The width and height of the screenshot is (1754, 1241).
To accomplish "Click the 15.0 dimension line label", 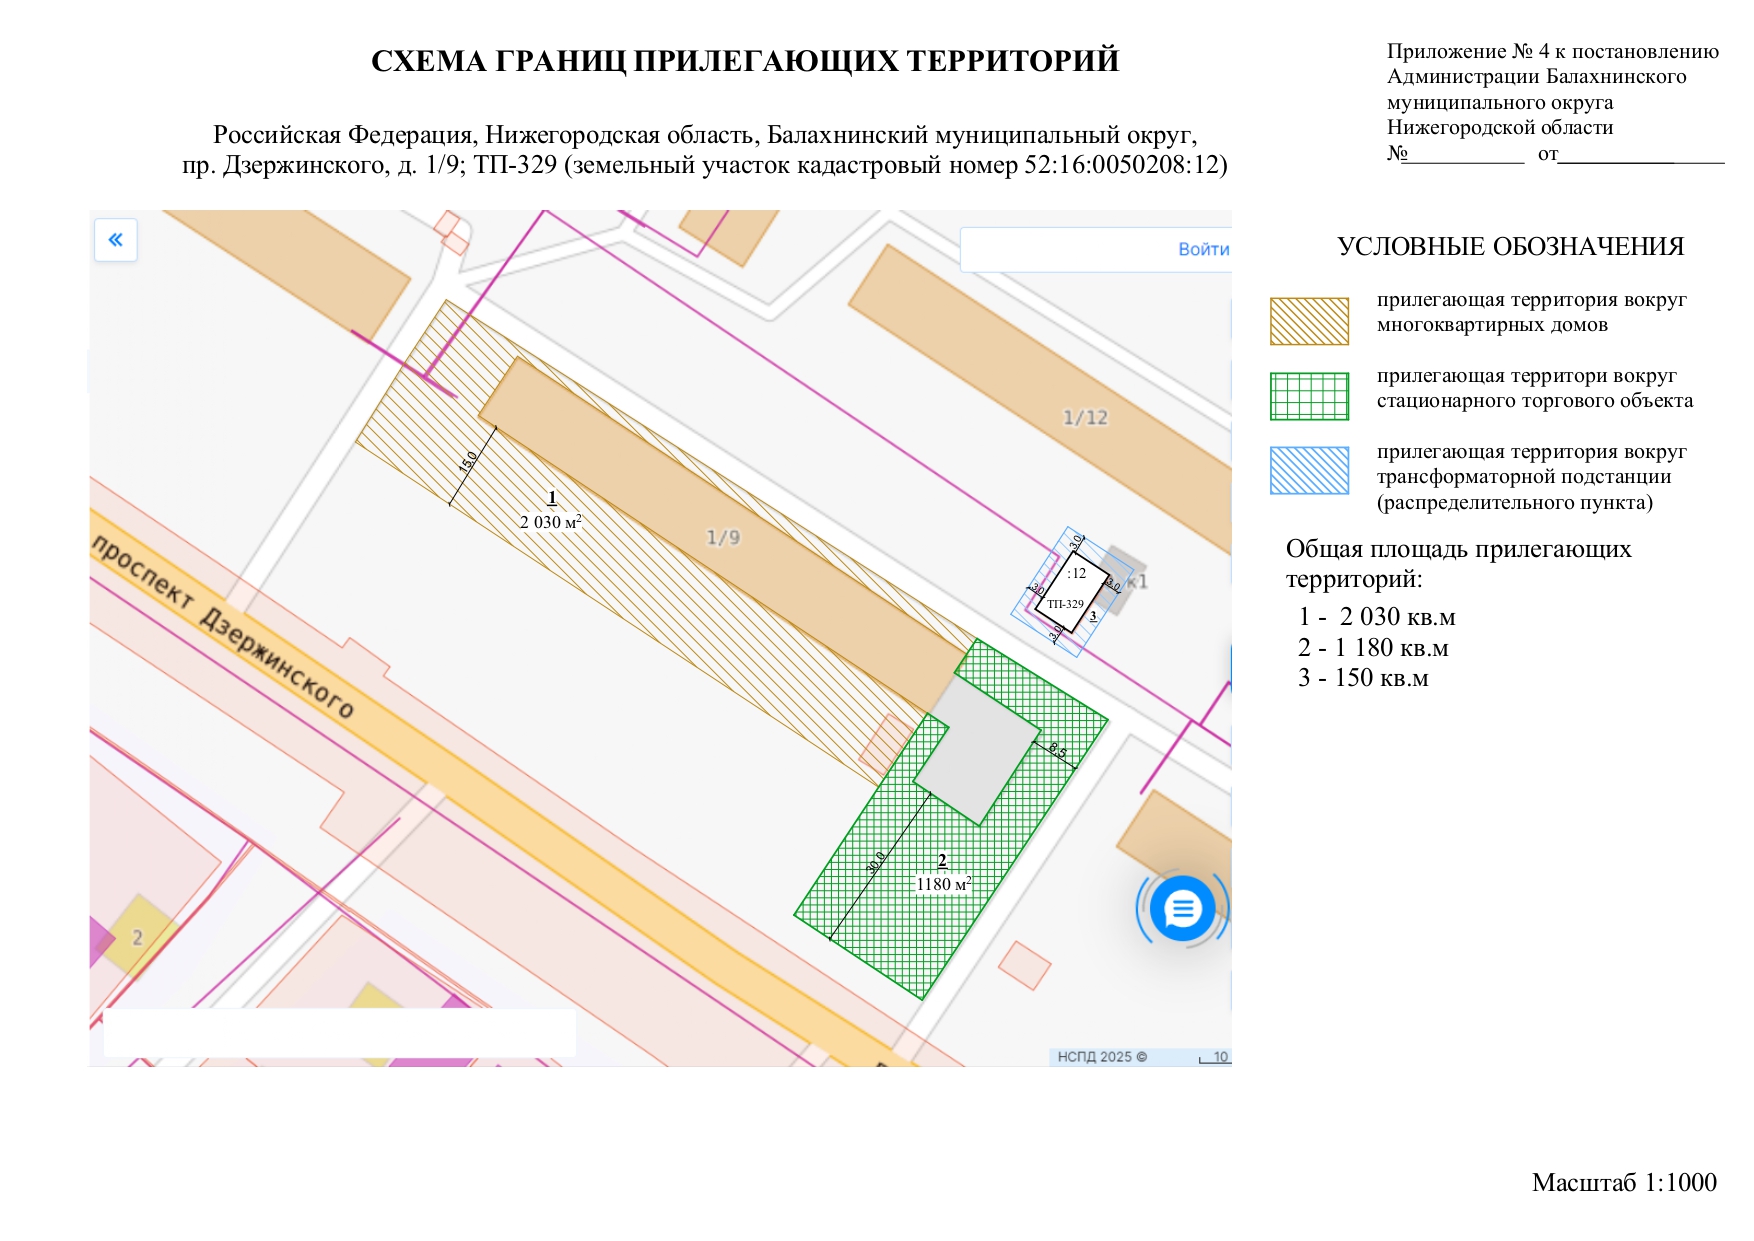I will 468,462.
